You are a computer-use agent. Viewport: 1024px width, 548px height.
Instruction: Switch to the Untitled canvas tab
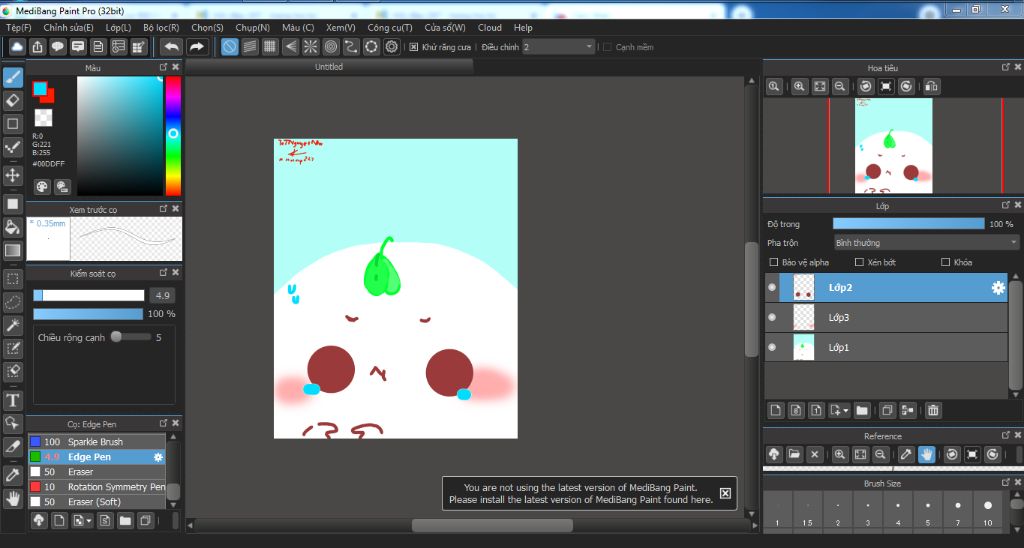pyautogui.click(x=328, y=67)
